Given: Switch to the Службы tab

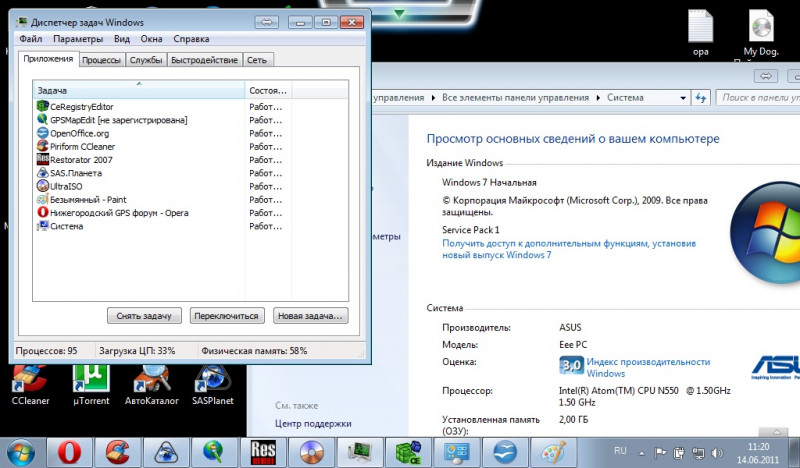Looking at the screenshot, I should 146,60.
